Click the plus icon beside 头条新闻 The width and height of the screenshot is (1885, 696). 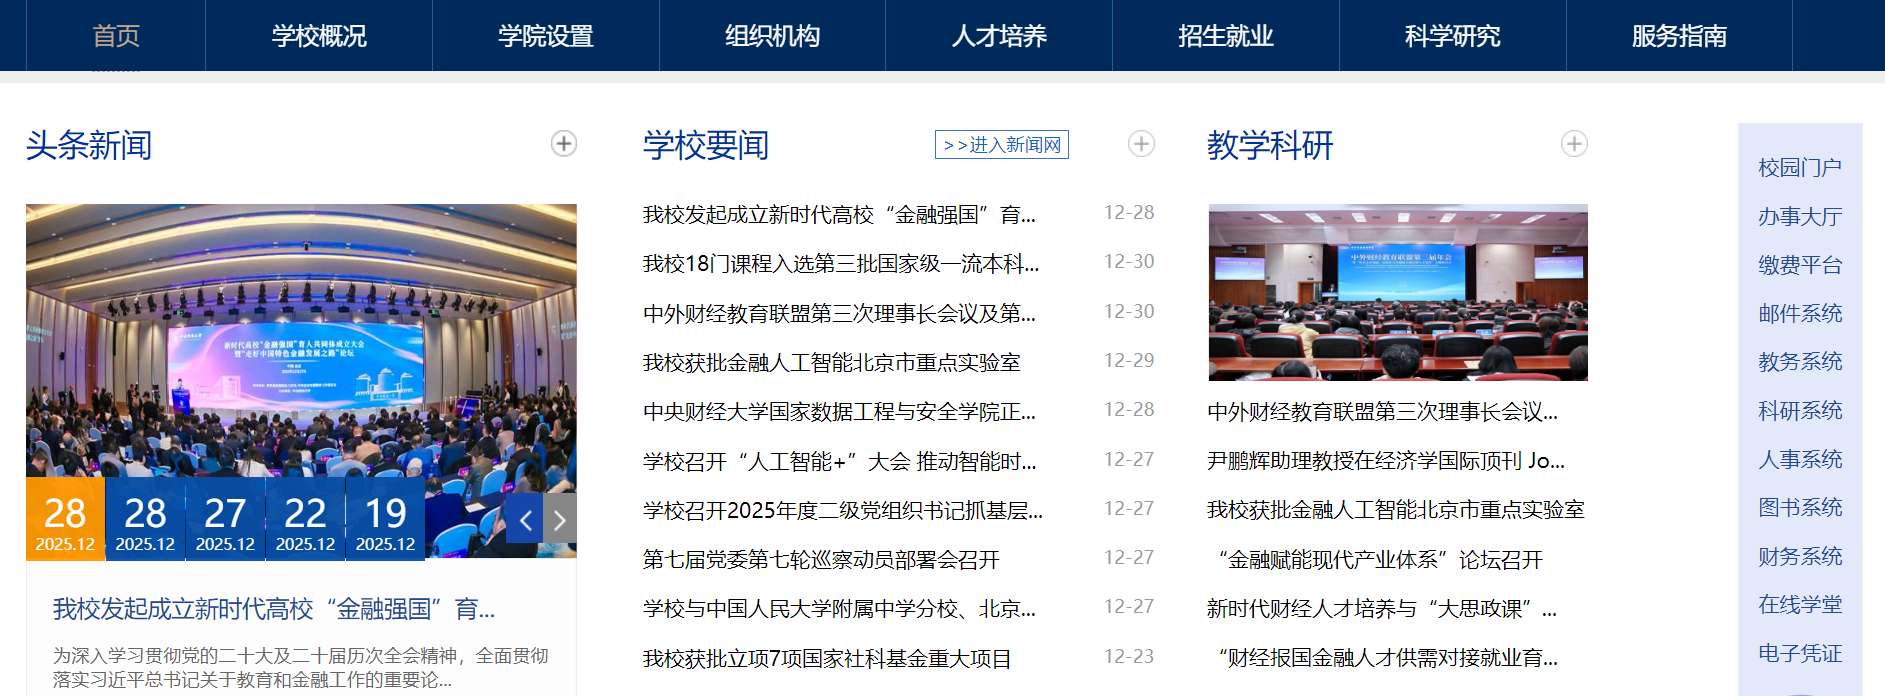coord(564,144)
